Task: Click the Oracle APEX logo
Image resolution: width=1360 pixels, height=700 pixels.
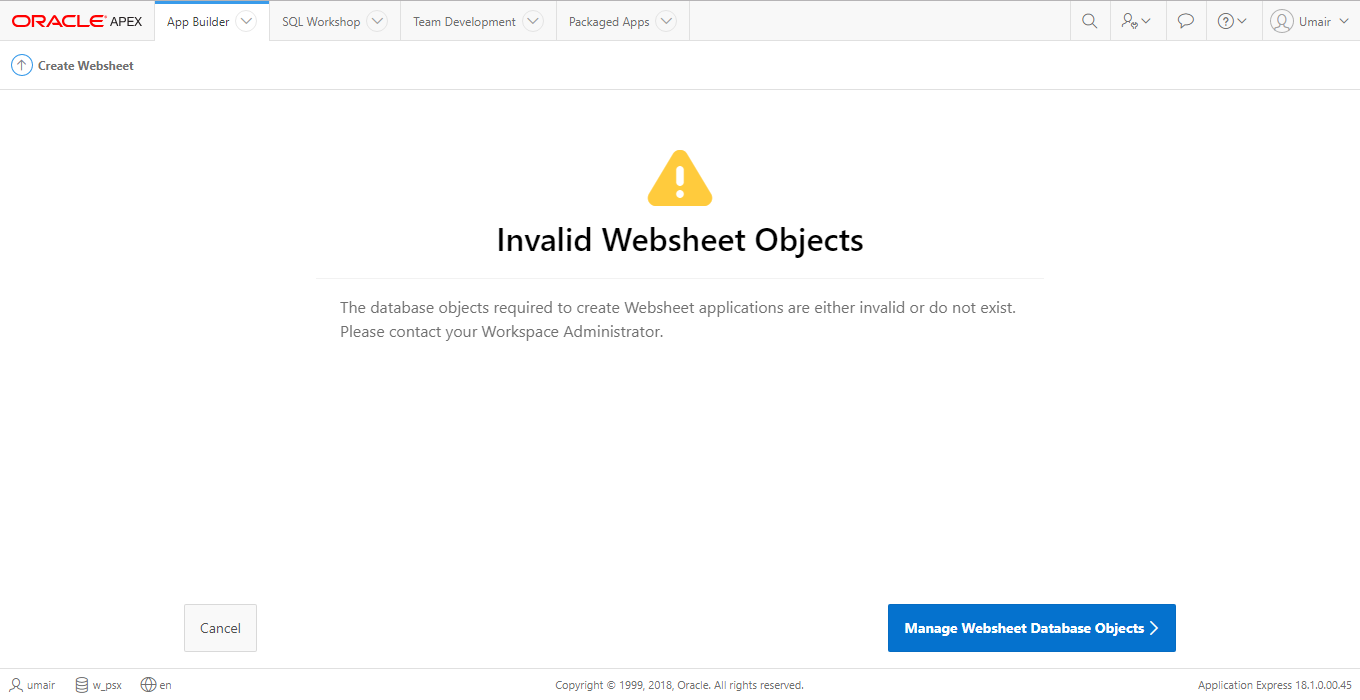Action: click(x=77, y=21)
